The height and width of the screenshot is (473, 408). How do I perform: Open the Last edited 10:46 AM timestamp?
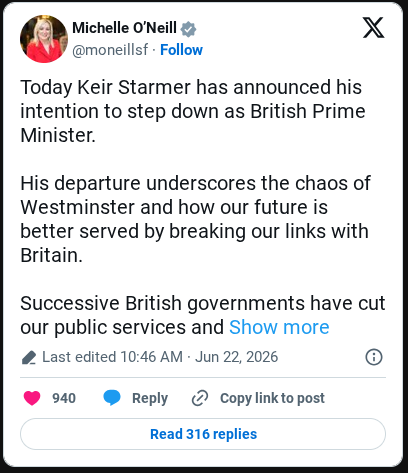[x=112, y=357]
